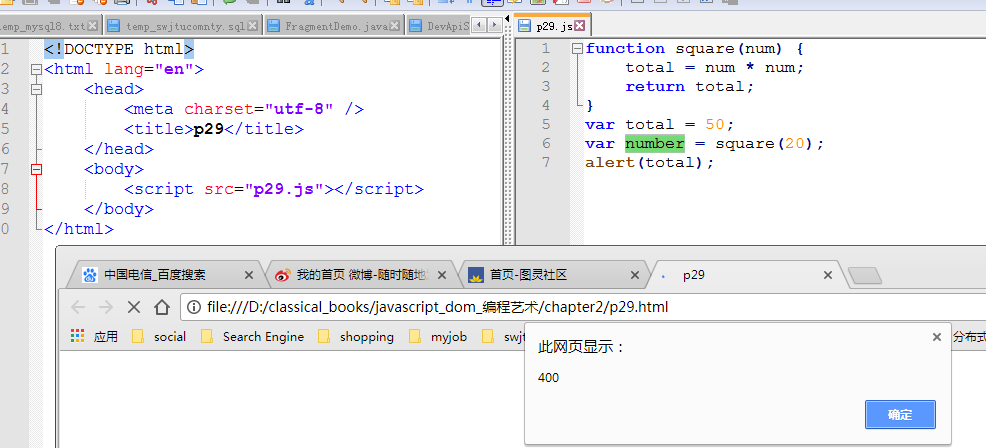This screenshot has height=448, width=986.
Task: Collapse the square function fold marker
Action: (577, 48)
